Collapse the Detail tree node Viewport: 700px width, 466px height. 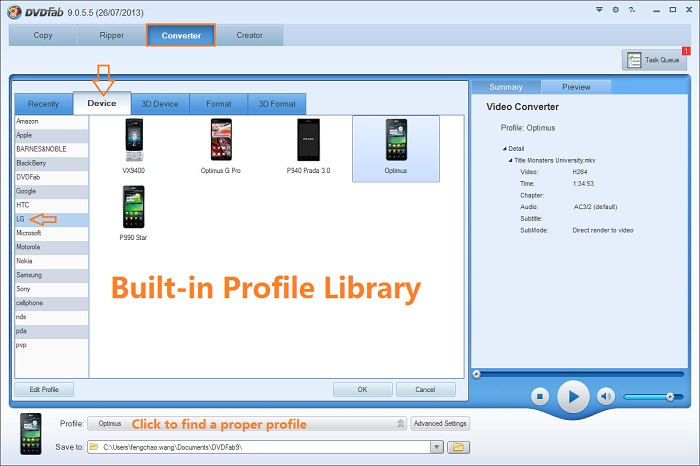click(504, 149)
